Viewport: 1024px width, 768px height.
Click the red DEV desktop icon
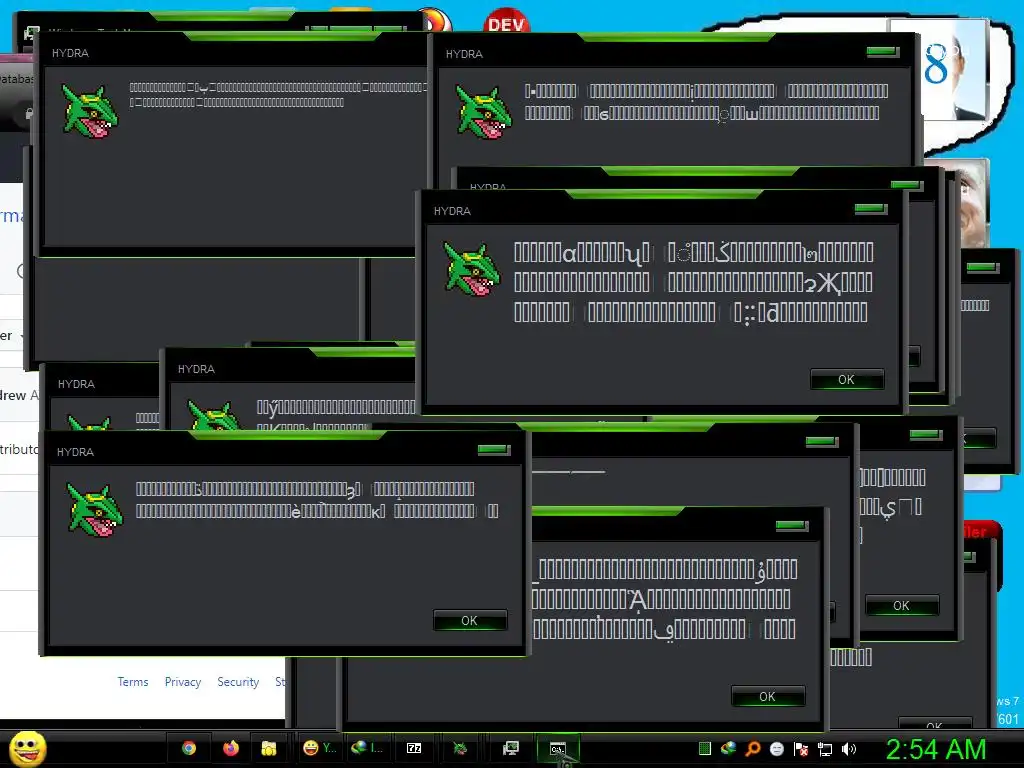pyautogui.click(x=506, y=22)
